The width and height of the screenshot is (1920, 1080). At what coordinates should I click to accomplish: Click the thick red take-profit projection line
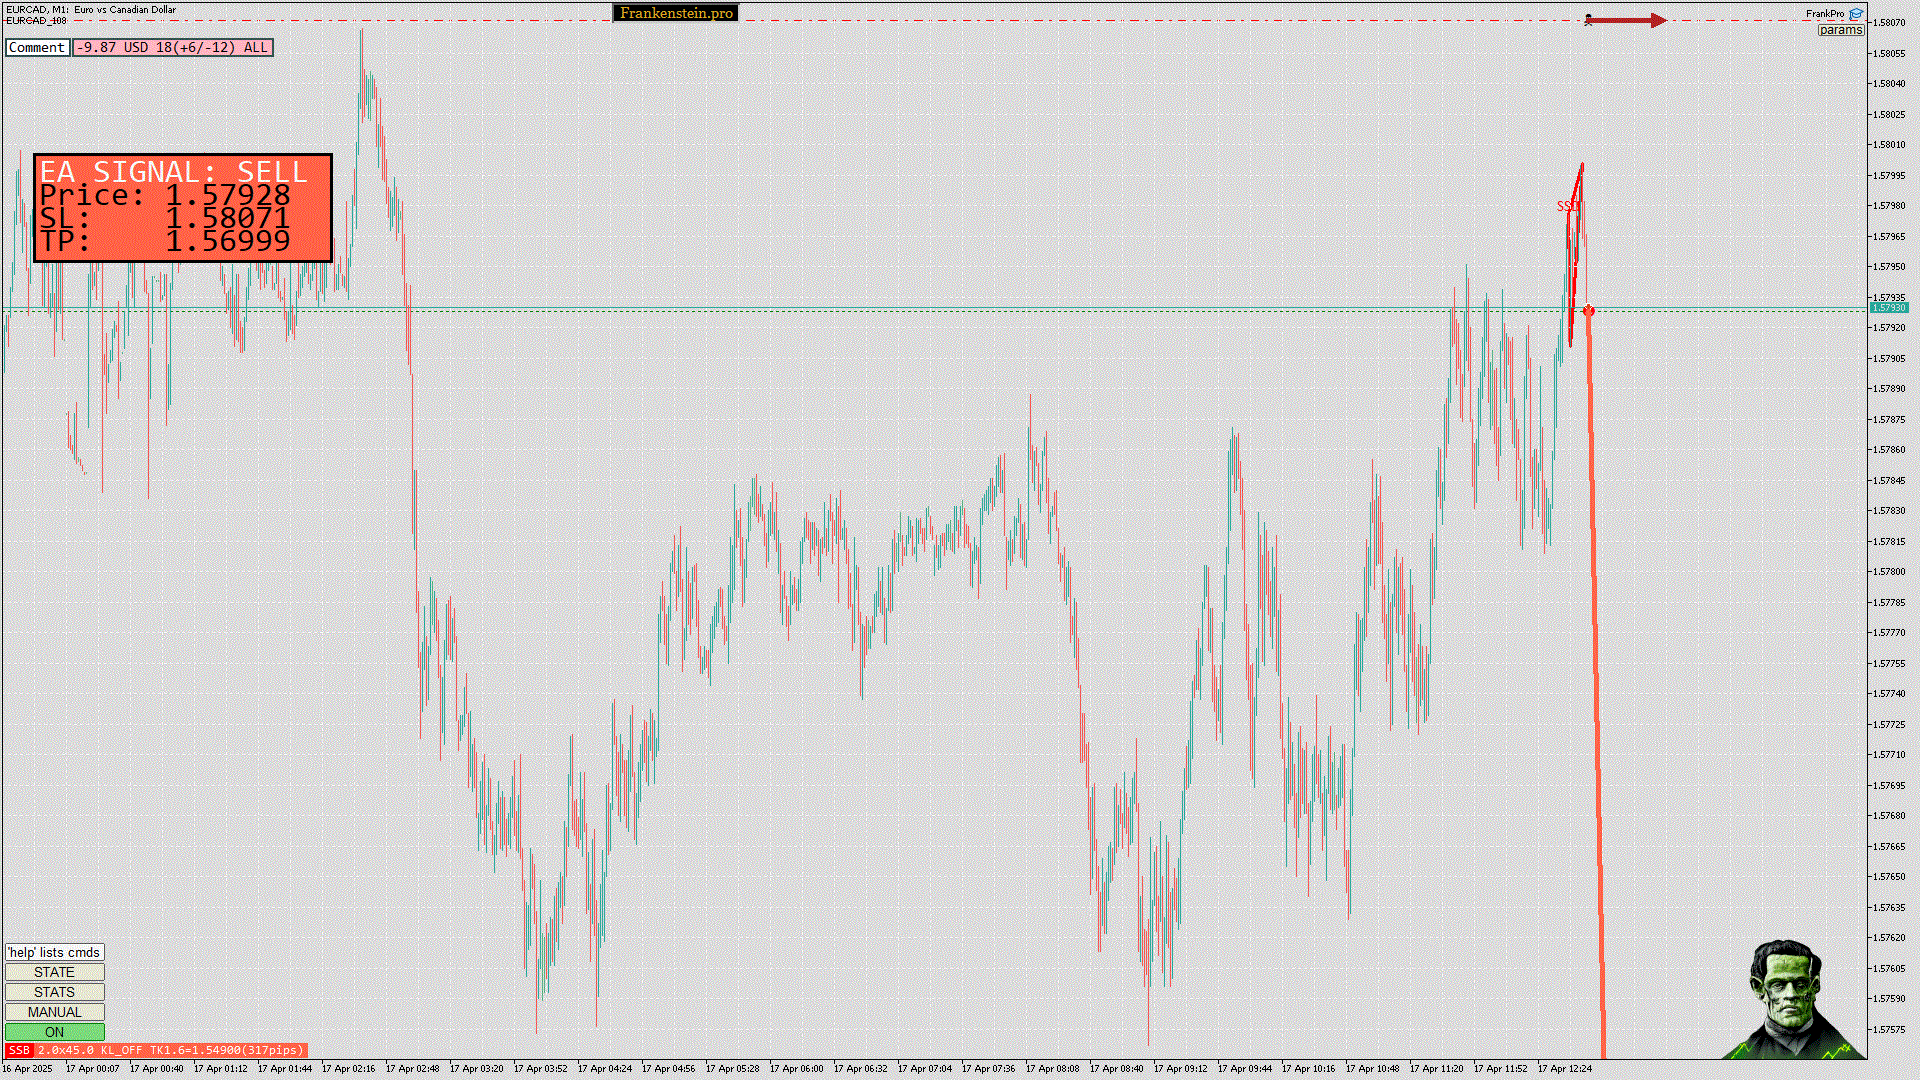(1596, 700)
